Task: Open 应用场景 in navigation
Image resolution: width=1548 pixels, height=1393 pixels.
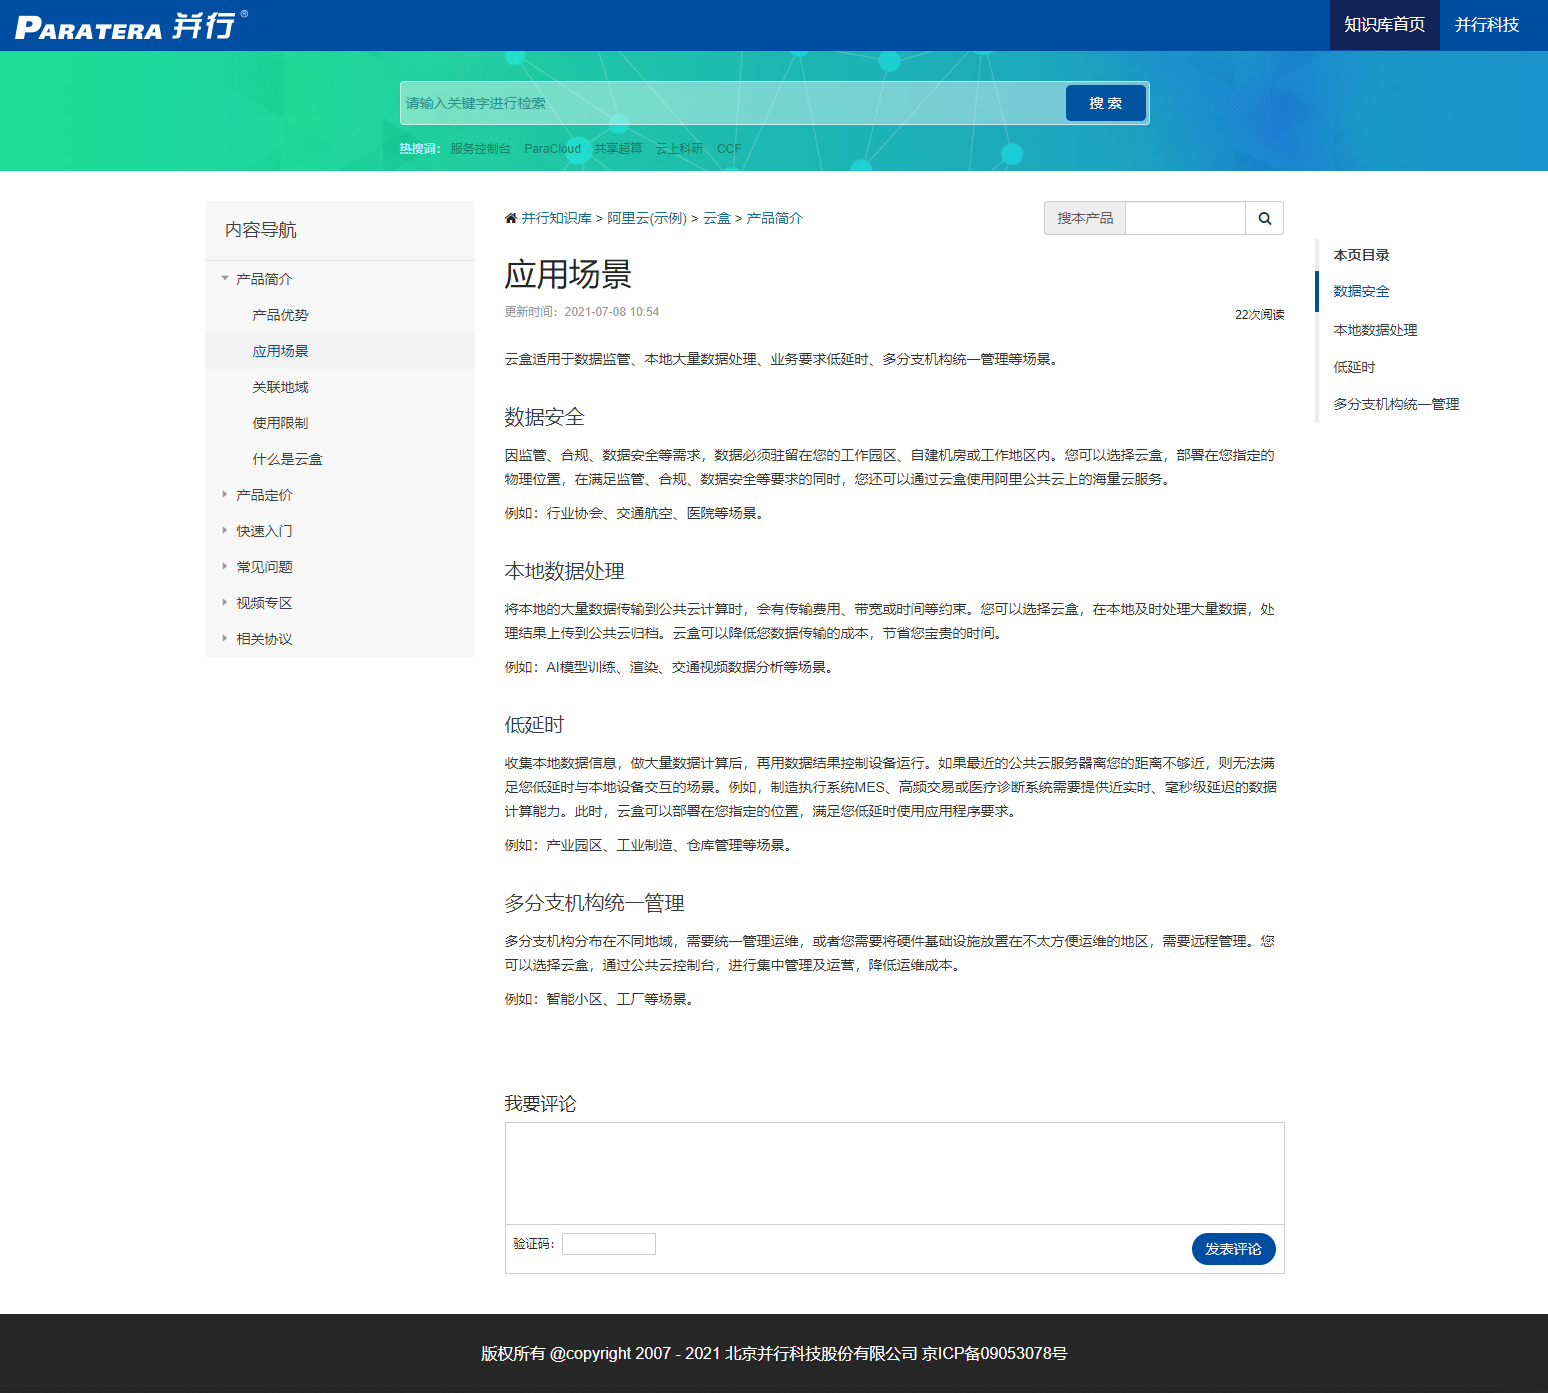Action: click(280, 351)
